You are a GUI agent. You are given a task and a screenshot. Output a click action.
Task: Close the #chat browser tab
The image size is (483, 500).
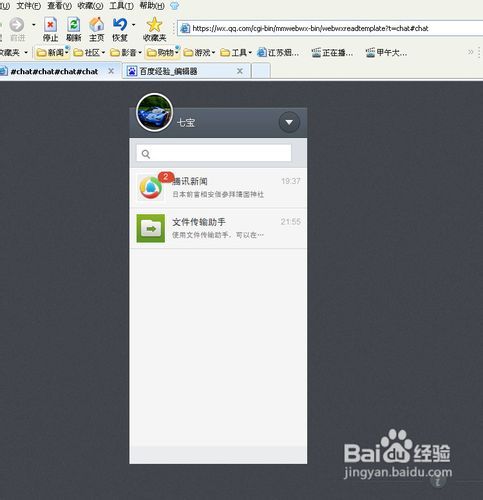click(x=111, y=71)
